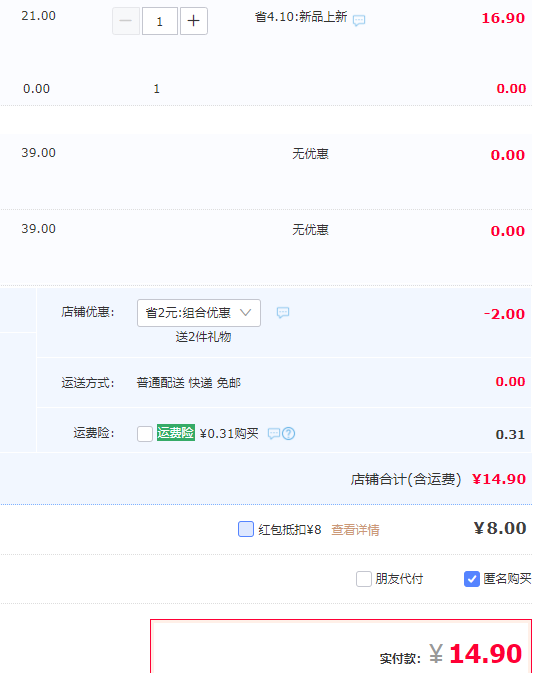This screenshot has width=542, height=673.
Task: Check the 运费险 purchase checkbox
Action: 145,434
